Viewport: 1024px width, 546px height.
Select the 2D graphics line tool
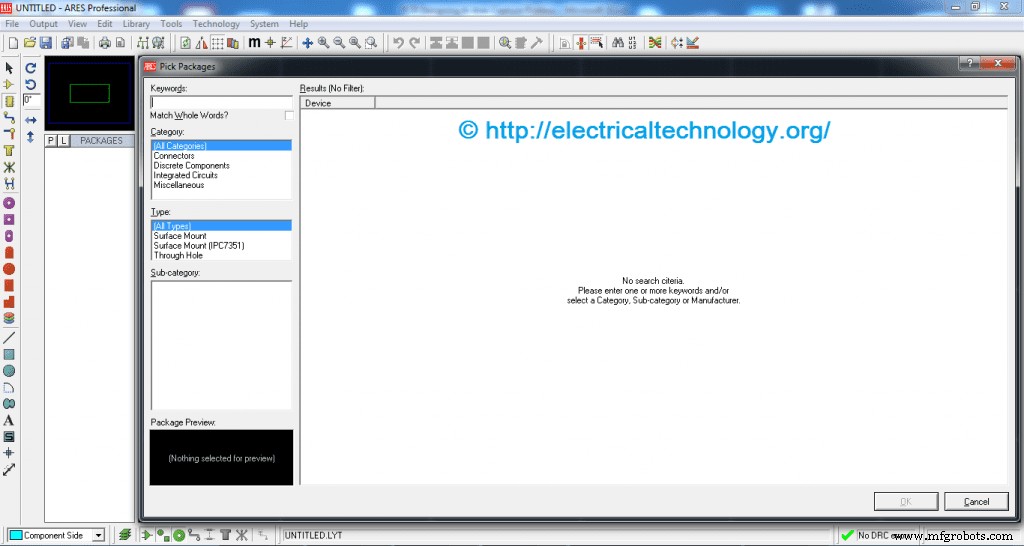pyautogui.click(x=9, y=338)
